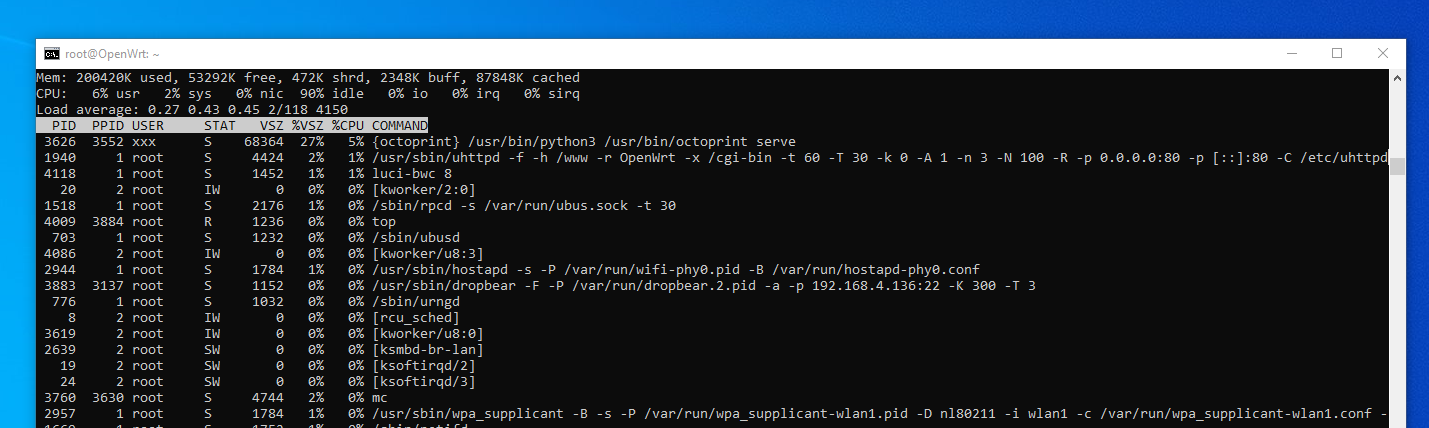The image size is (1429, 428).
Task: Click the uhttpd process line
Action: (x=712, y=158)
